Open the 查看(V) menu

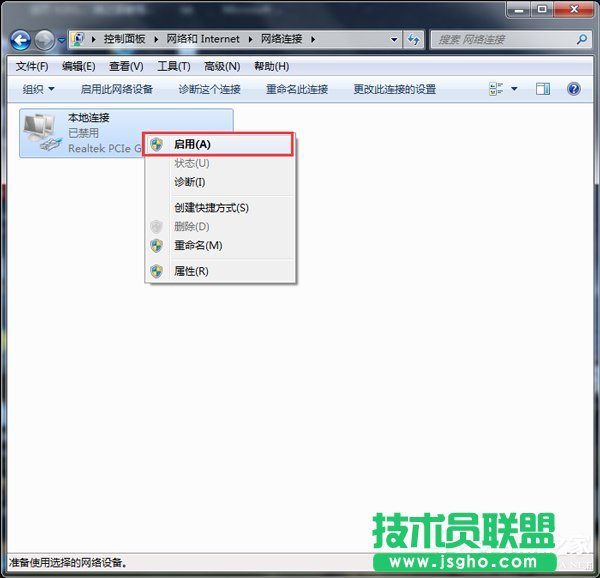tap(126, 67)
